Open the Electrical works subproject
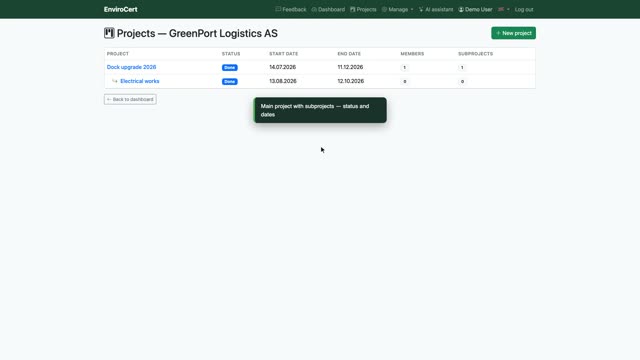Screen dimensions: 640x360 coord(140,81)
